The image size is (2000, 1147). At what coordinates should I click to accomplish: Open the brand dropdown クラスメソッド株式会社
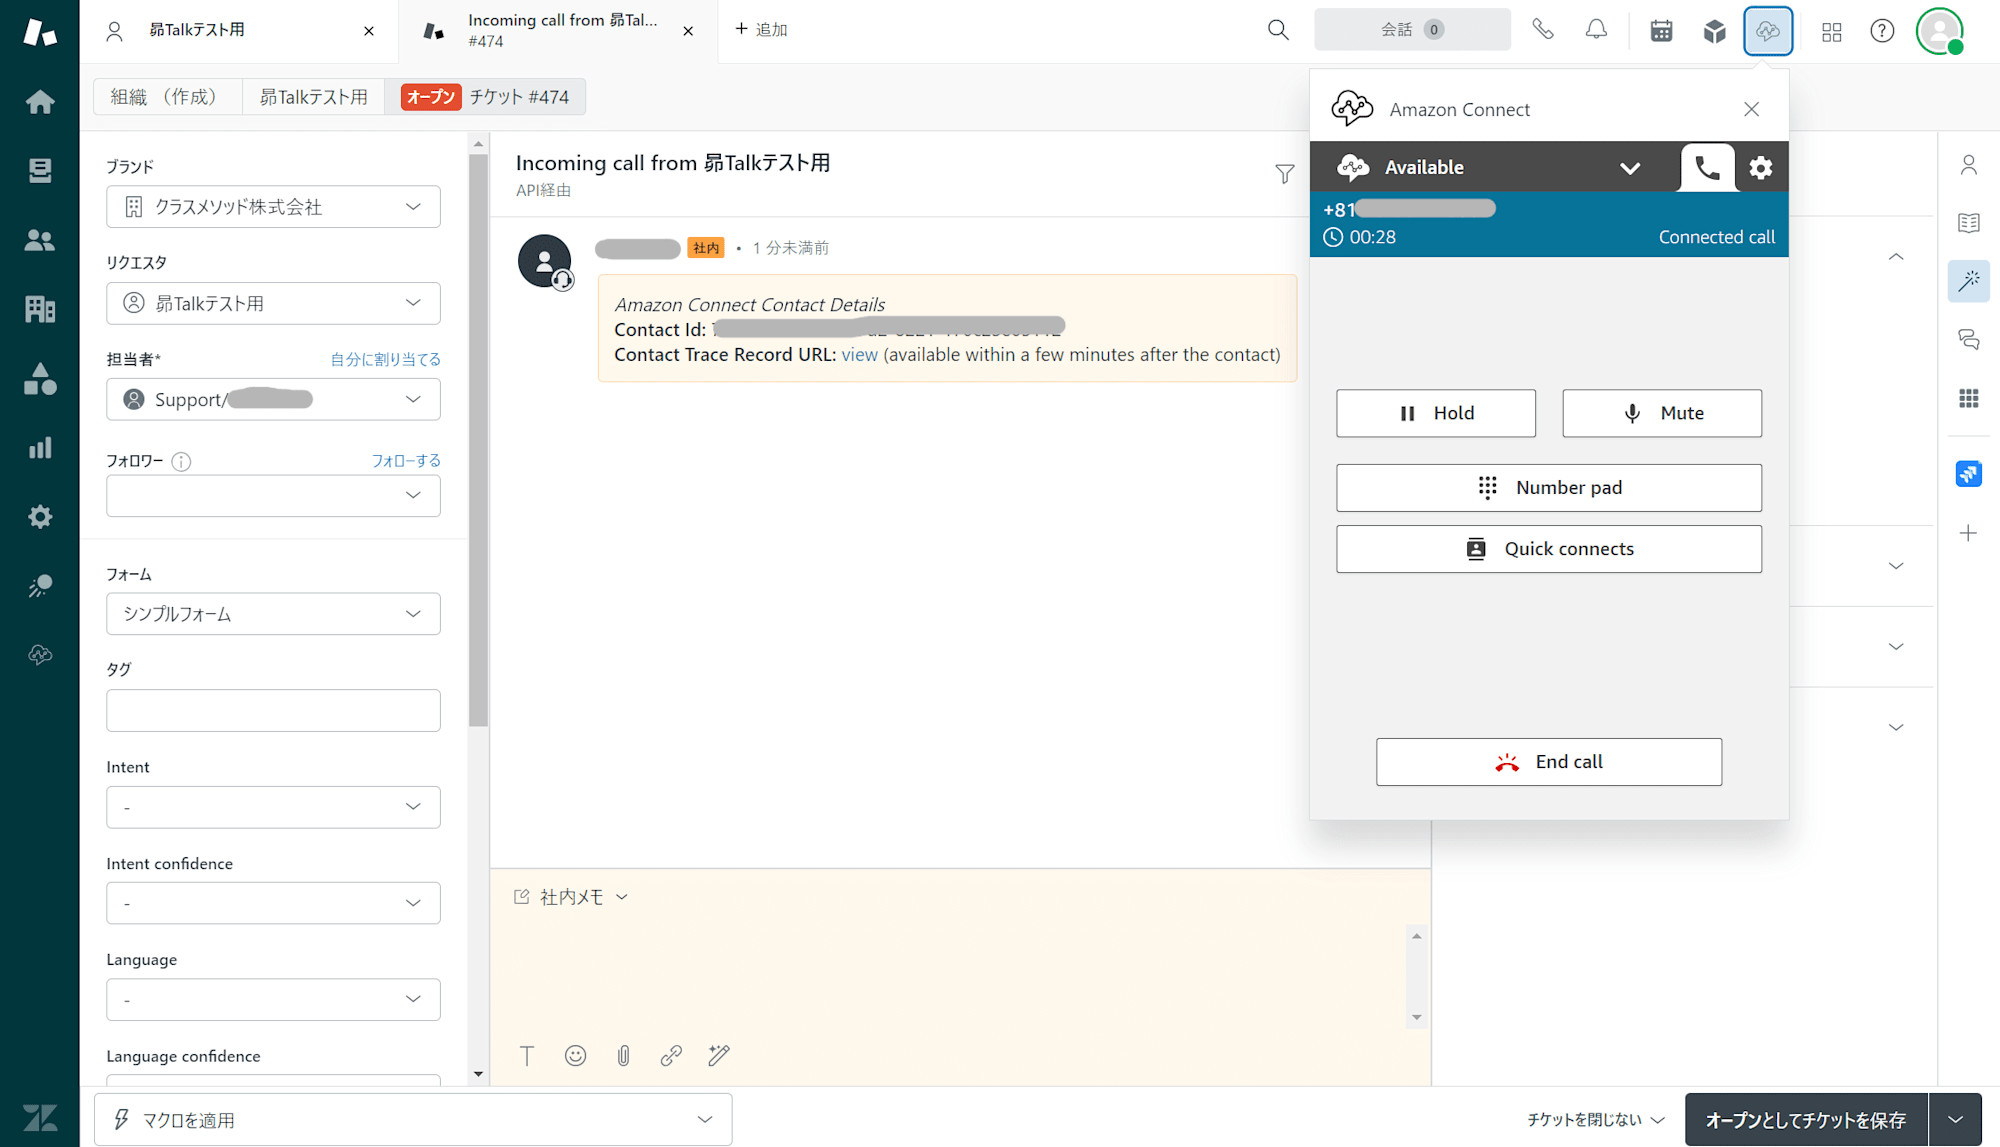click(273, 207)
